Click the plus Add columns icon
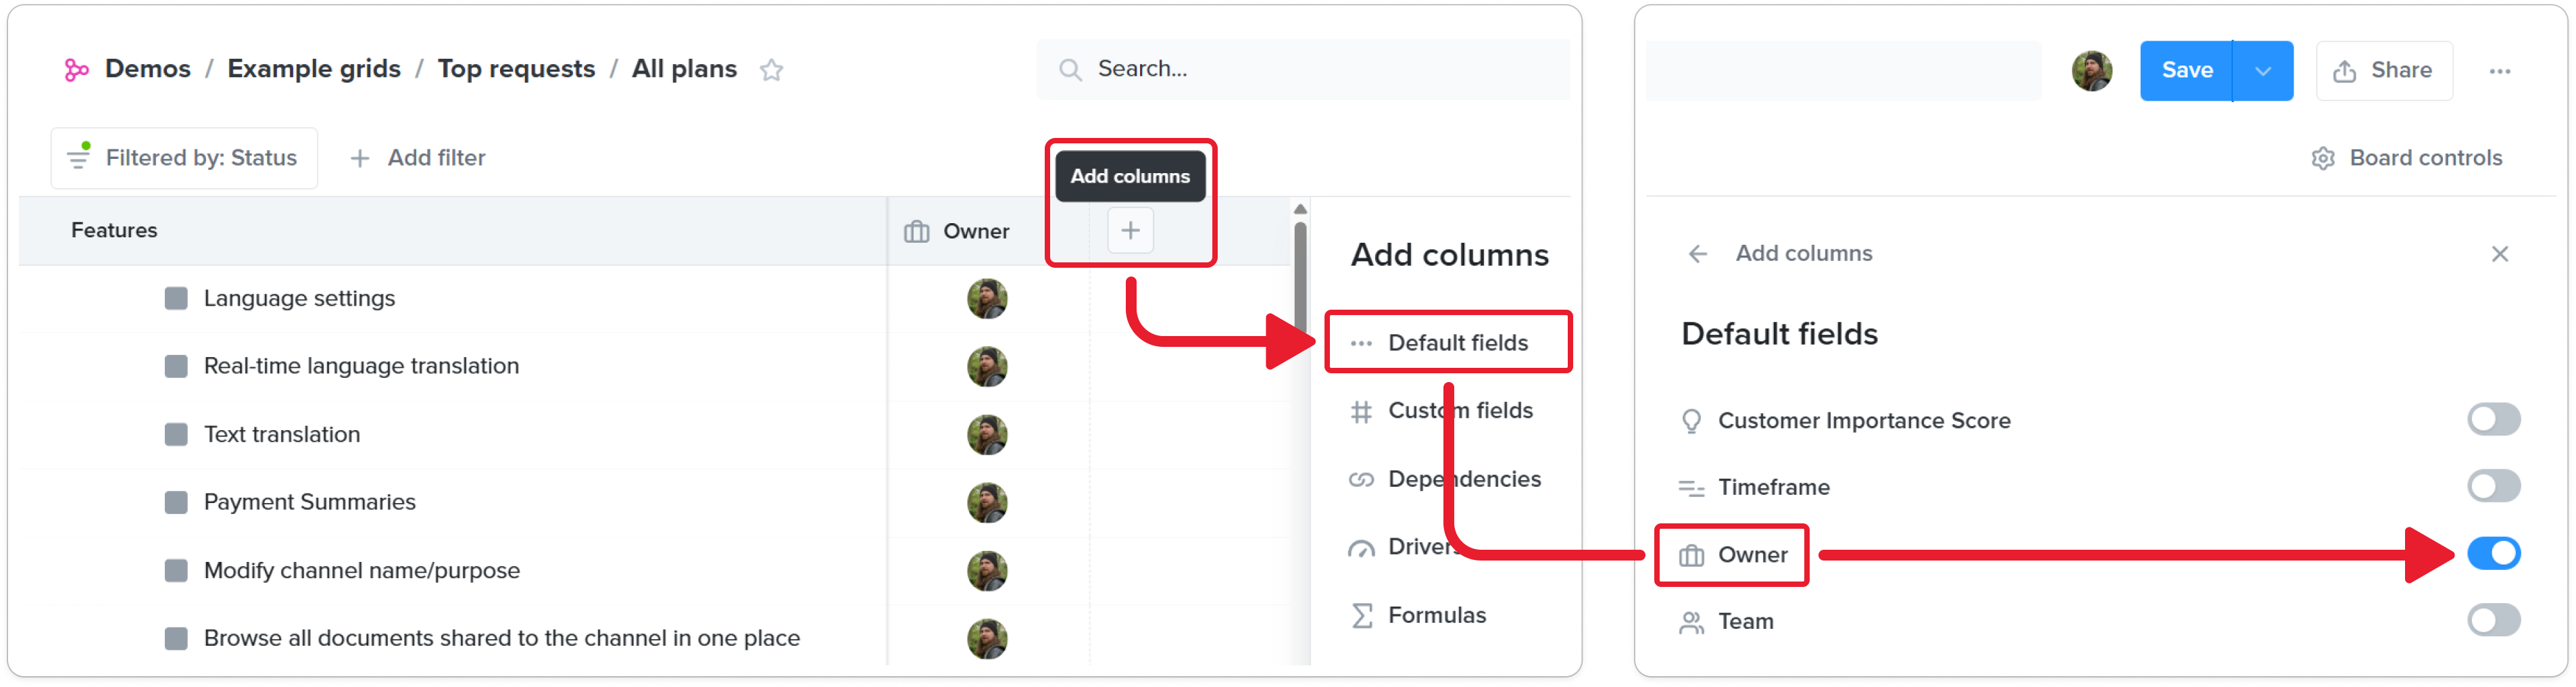The image size is (2576, 687). coord(1130,231)
